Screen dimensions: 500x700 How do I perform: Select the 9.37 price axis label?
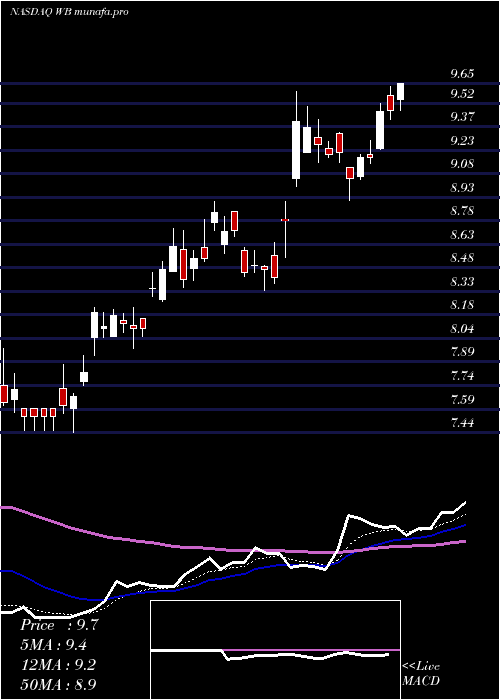click(462, 117)
